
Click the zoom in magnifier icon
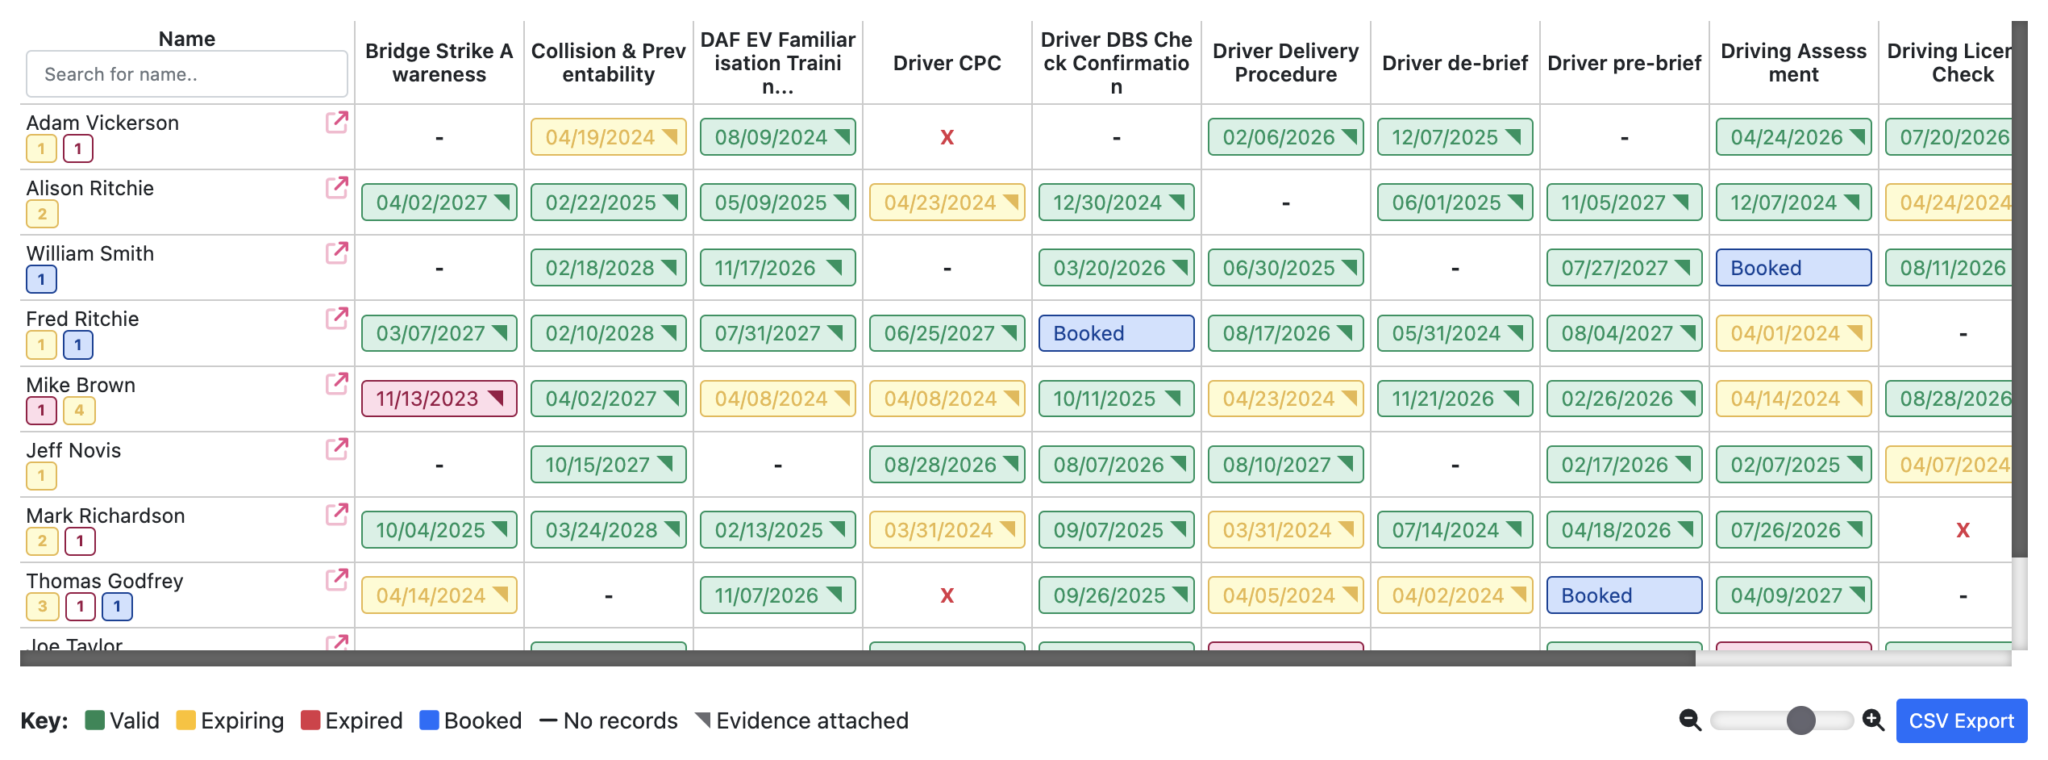click(1873, 720)
